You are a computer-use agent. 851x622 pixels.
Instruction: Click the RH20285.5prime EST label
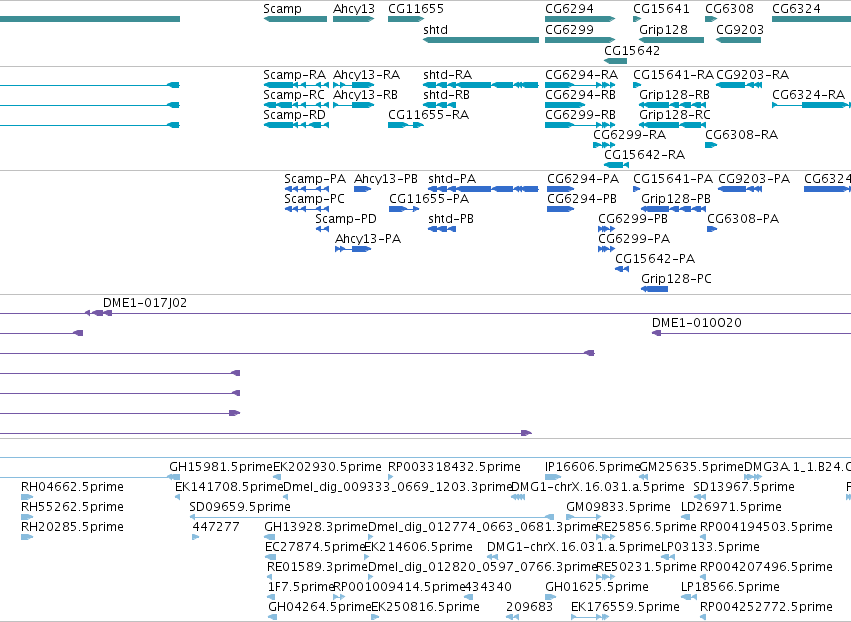pos(72,528)
